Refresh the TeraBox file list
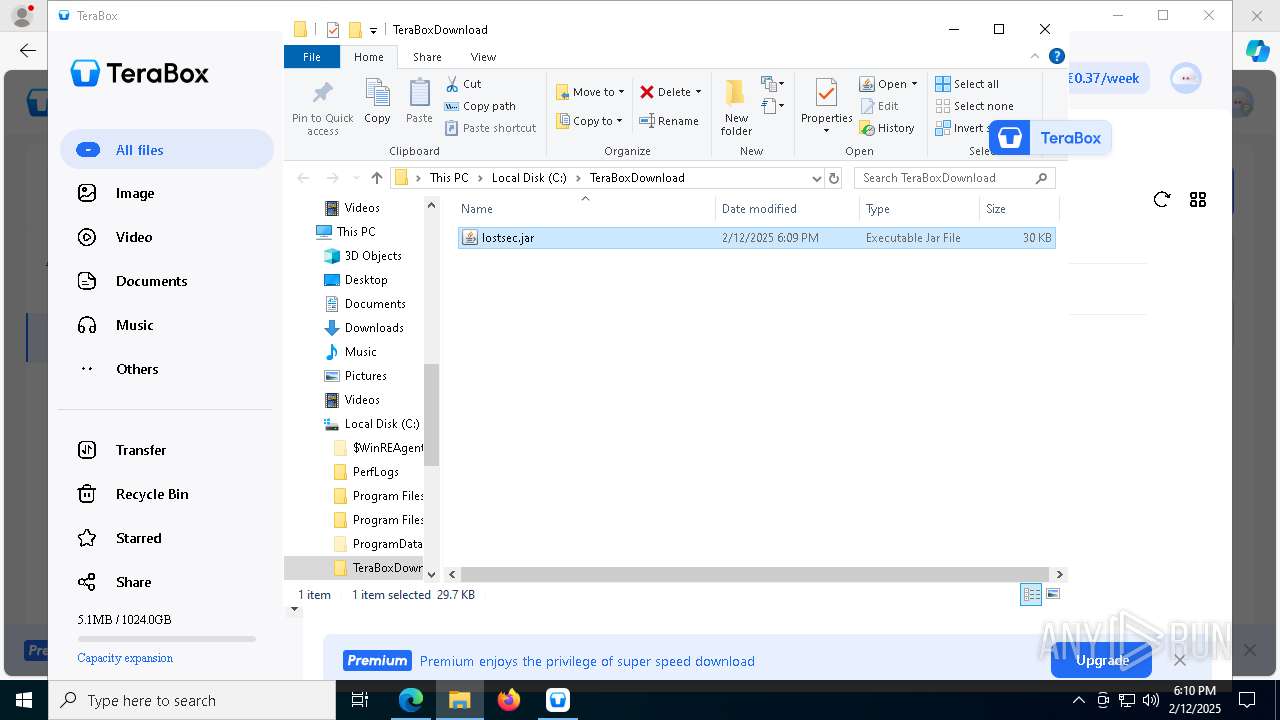The width and height of the screenshot is (1280, 720). [1162, 200]
